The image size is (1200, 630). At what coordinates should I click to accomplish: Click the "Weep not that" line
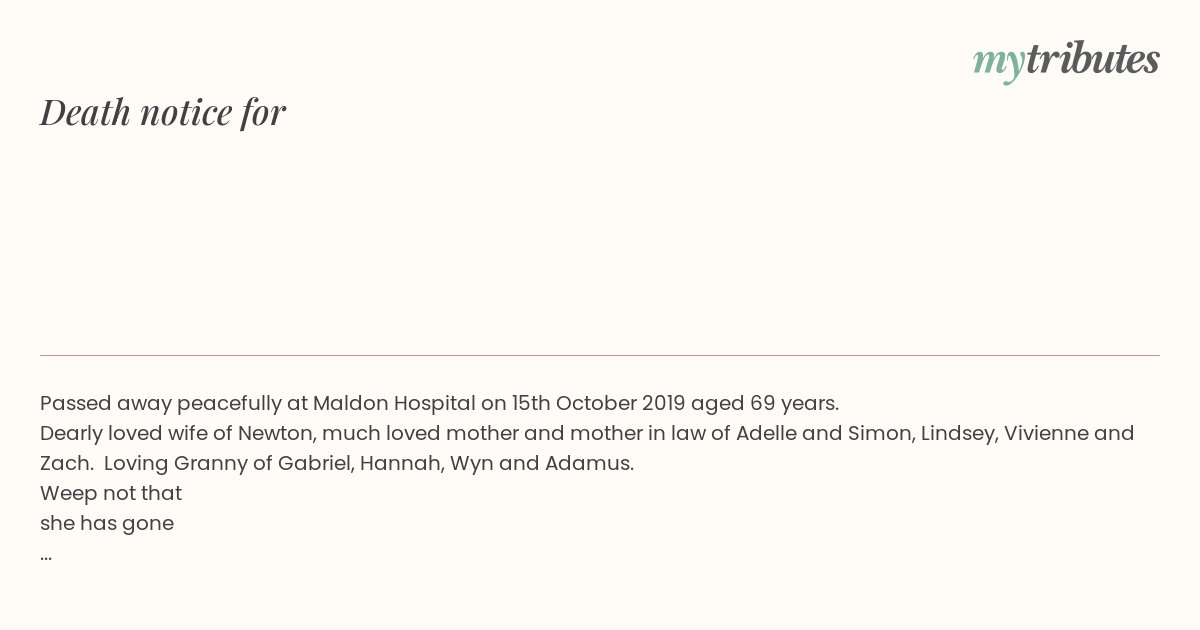tap(111, 494)
